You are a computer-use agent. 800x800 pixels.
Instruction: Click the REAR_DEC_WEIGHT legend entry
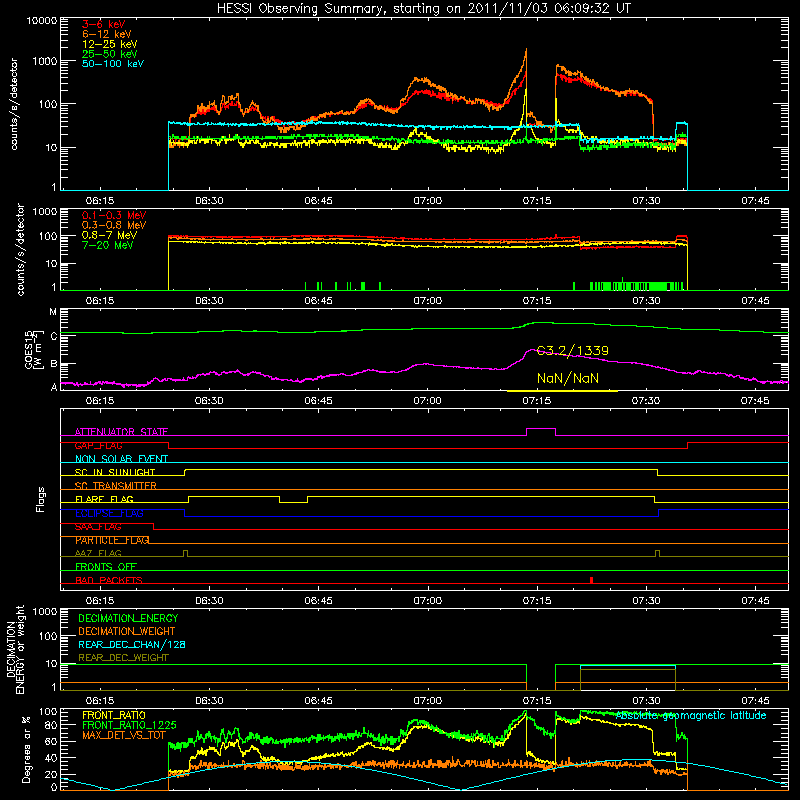click(x=123, y=658)
